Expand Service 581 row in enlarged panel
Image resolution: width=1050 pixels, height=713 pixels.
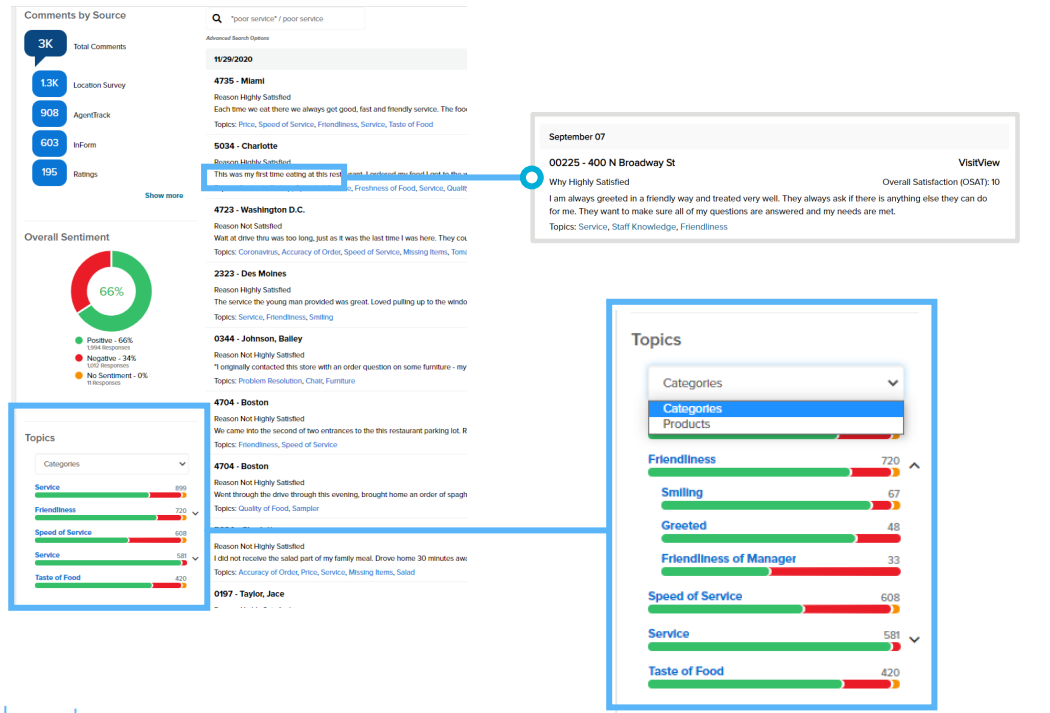[x=914, y=639]
